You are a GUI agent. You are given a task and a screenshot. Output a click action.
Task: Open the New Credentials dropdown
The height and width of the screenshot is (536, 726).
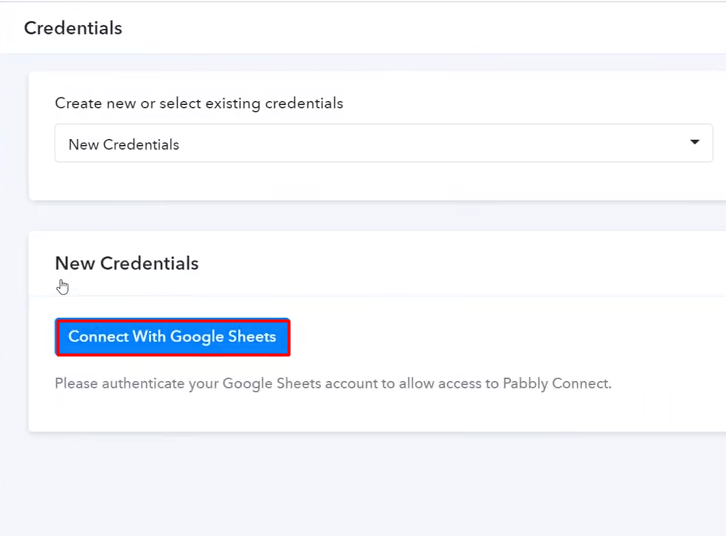coord(383,143)
